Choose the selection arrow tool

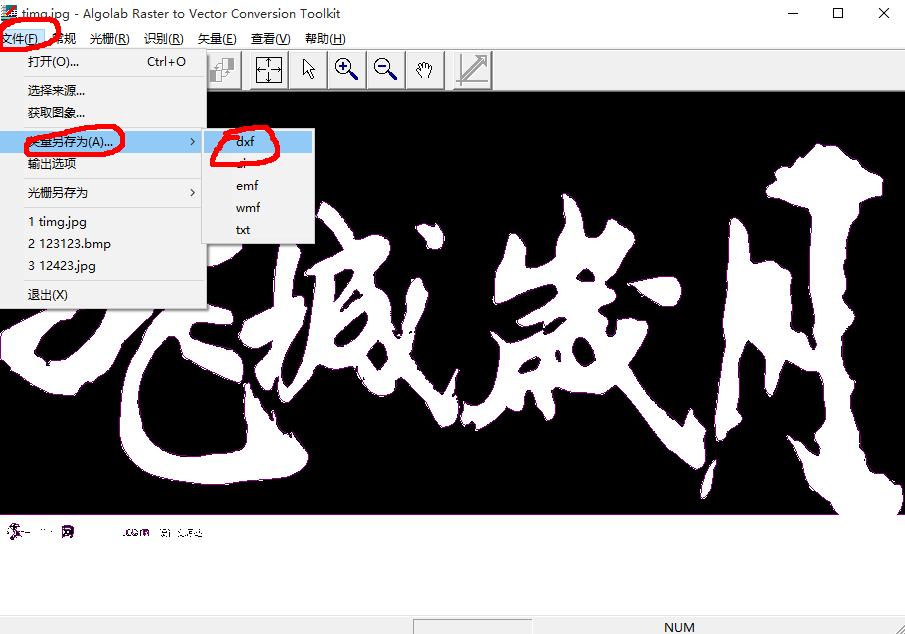308,69
